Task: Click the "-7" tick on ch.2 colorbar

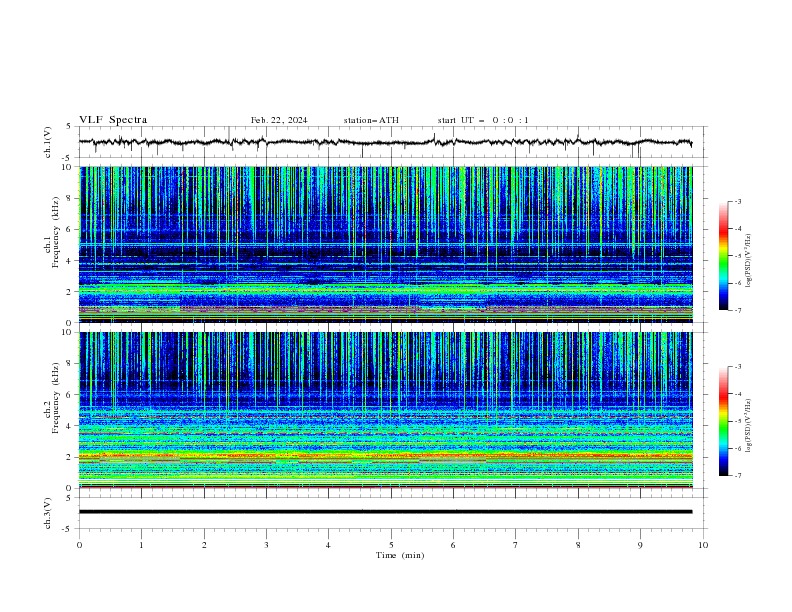Action: pos(737,475)
